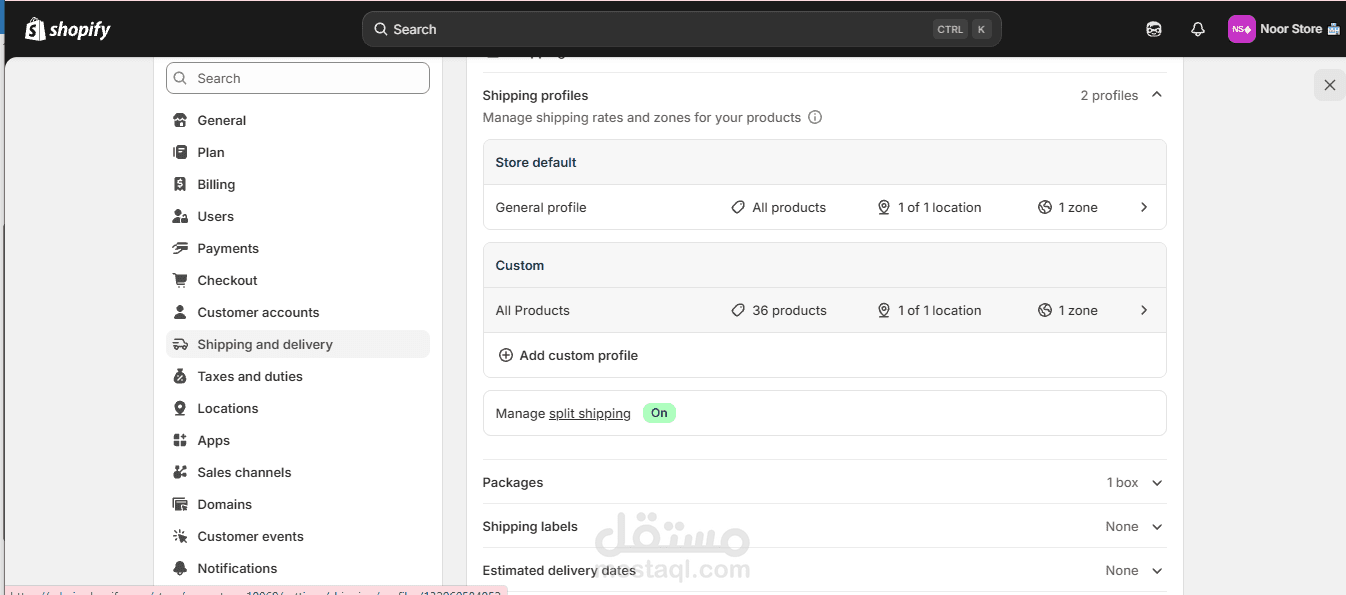The image size is (1346, 595).
Task: Click the Domains icon in the sidebar
Action: 180,504
